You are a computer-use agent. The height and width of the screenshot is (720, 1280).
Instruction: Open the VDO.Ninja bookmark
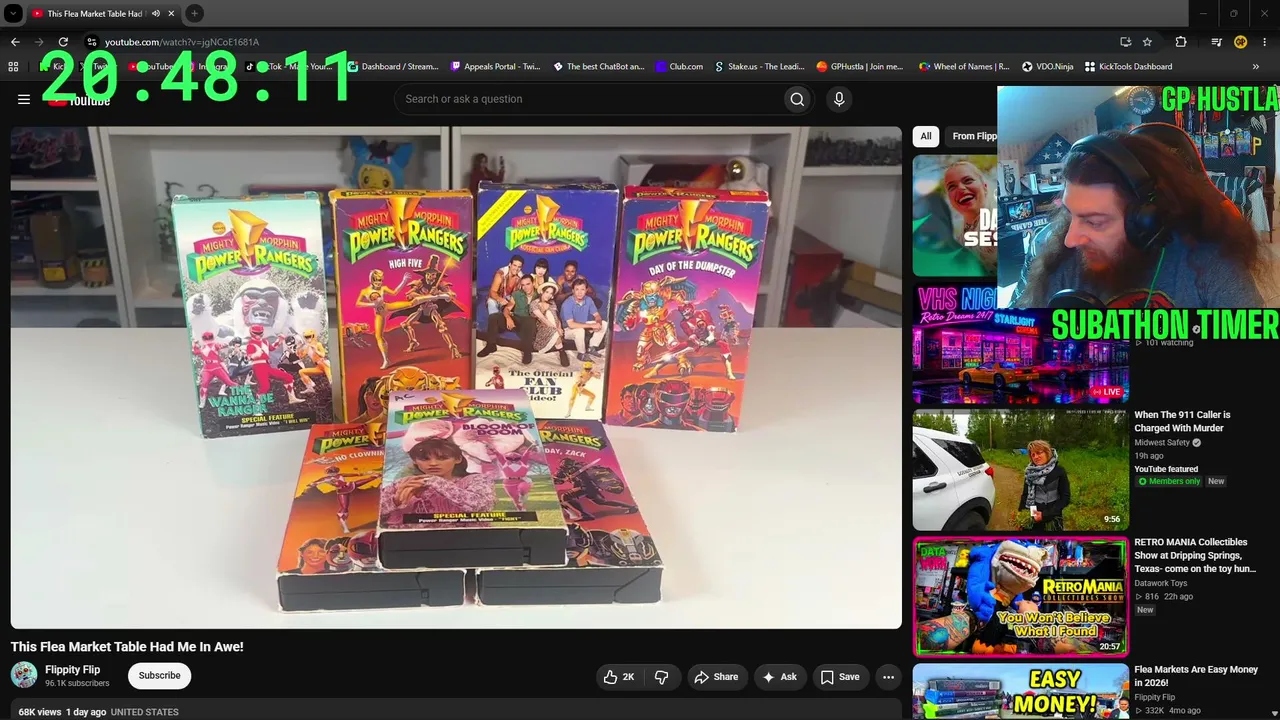(1048, 67)
